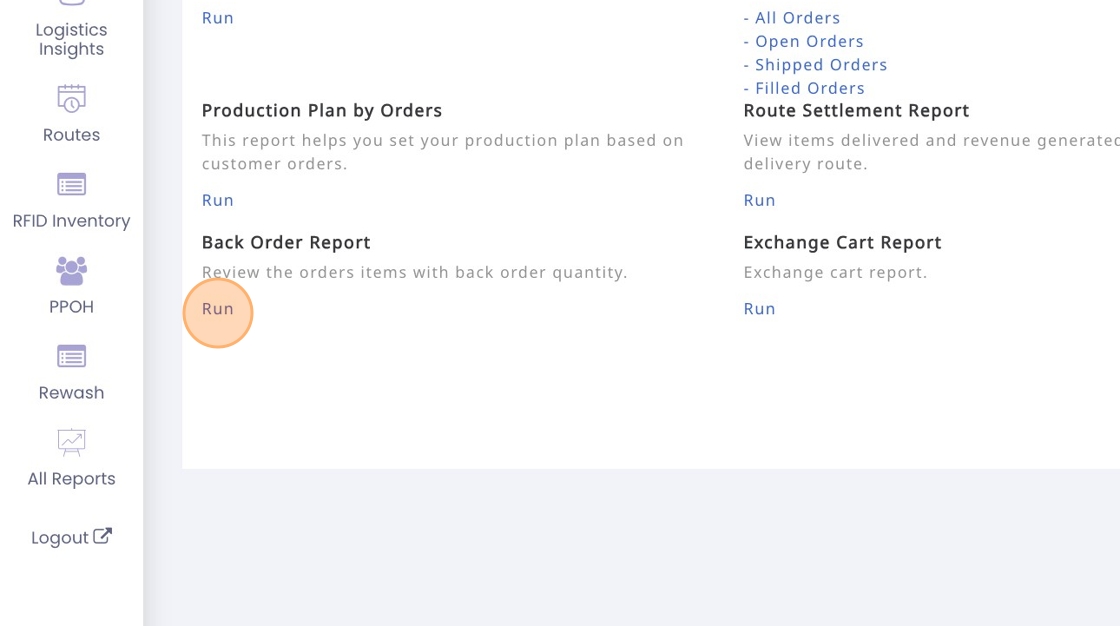Open Logistics Insights from the sidebar text

point(71,40)
